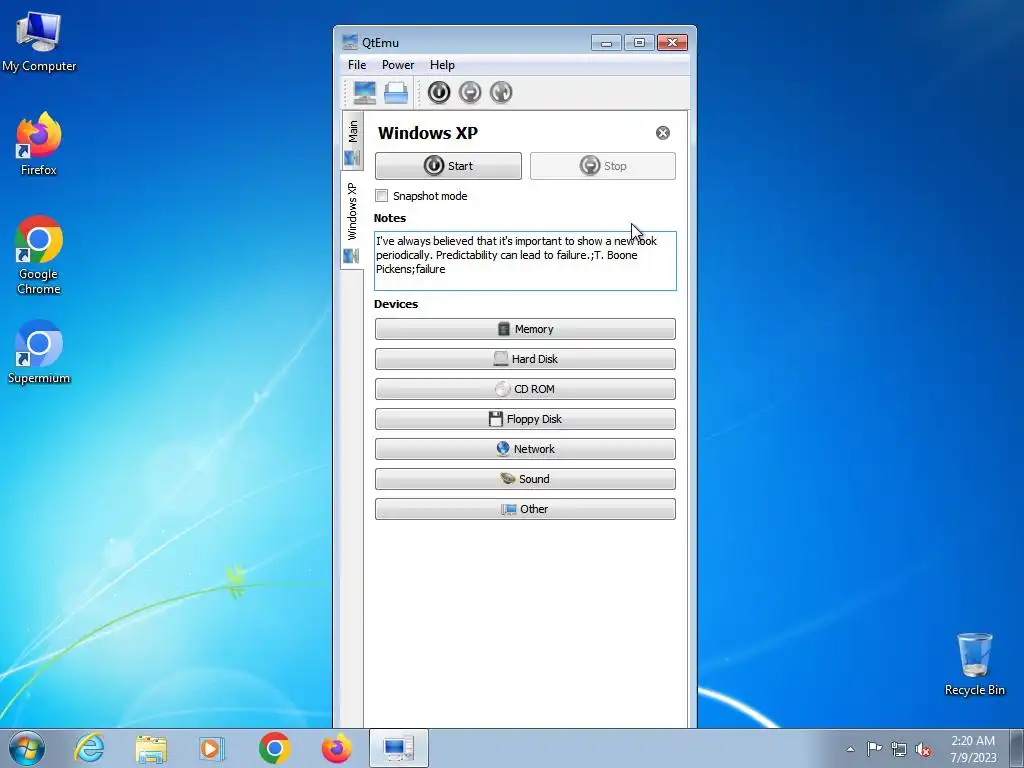This screenshot has width=1024, height=768.
Task: Open the Help menu
Action: 442,65
